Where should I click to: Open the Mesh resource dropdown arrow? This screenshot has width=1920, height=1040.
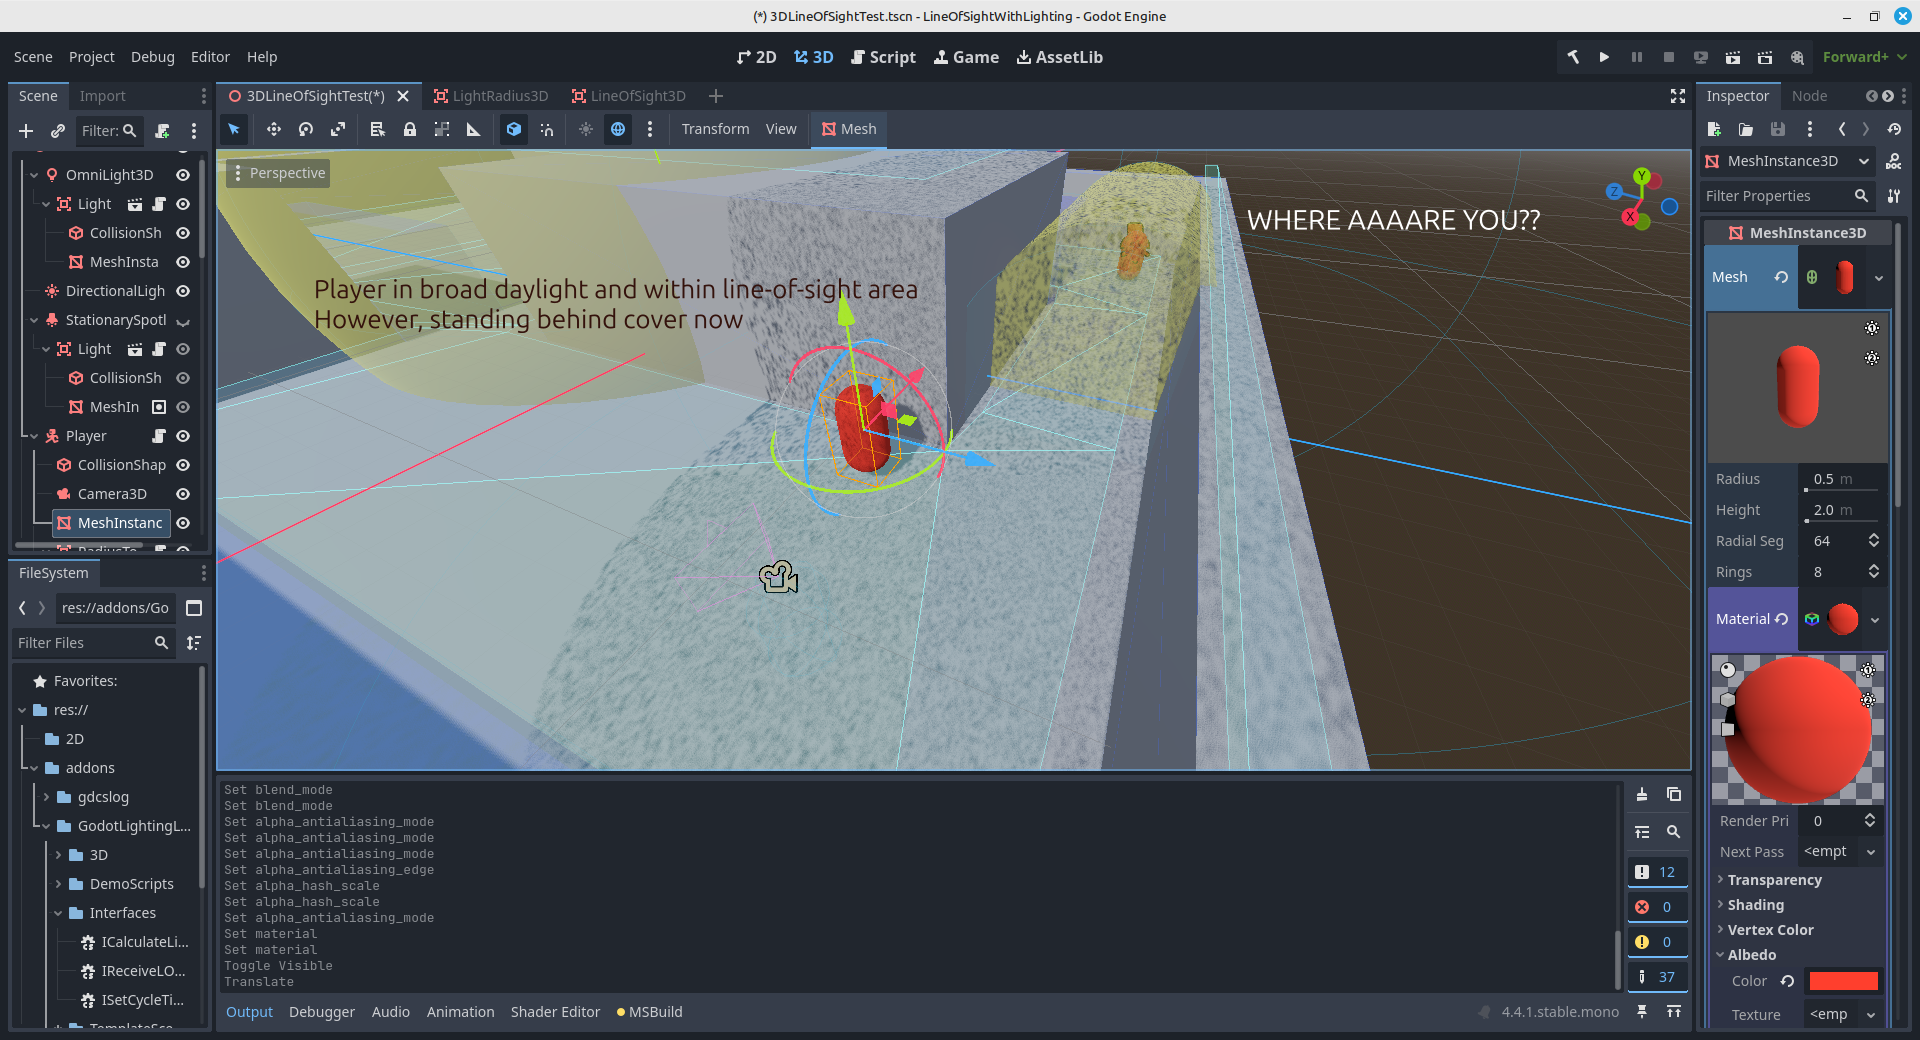coord(1879,278)
